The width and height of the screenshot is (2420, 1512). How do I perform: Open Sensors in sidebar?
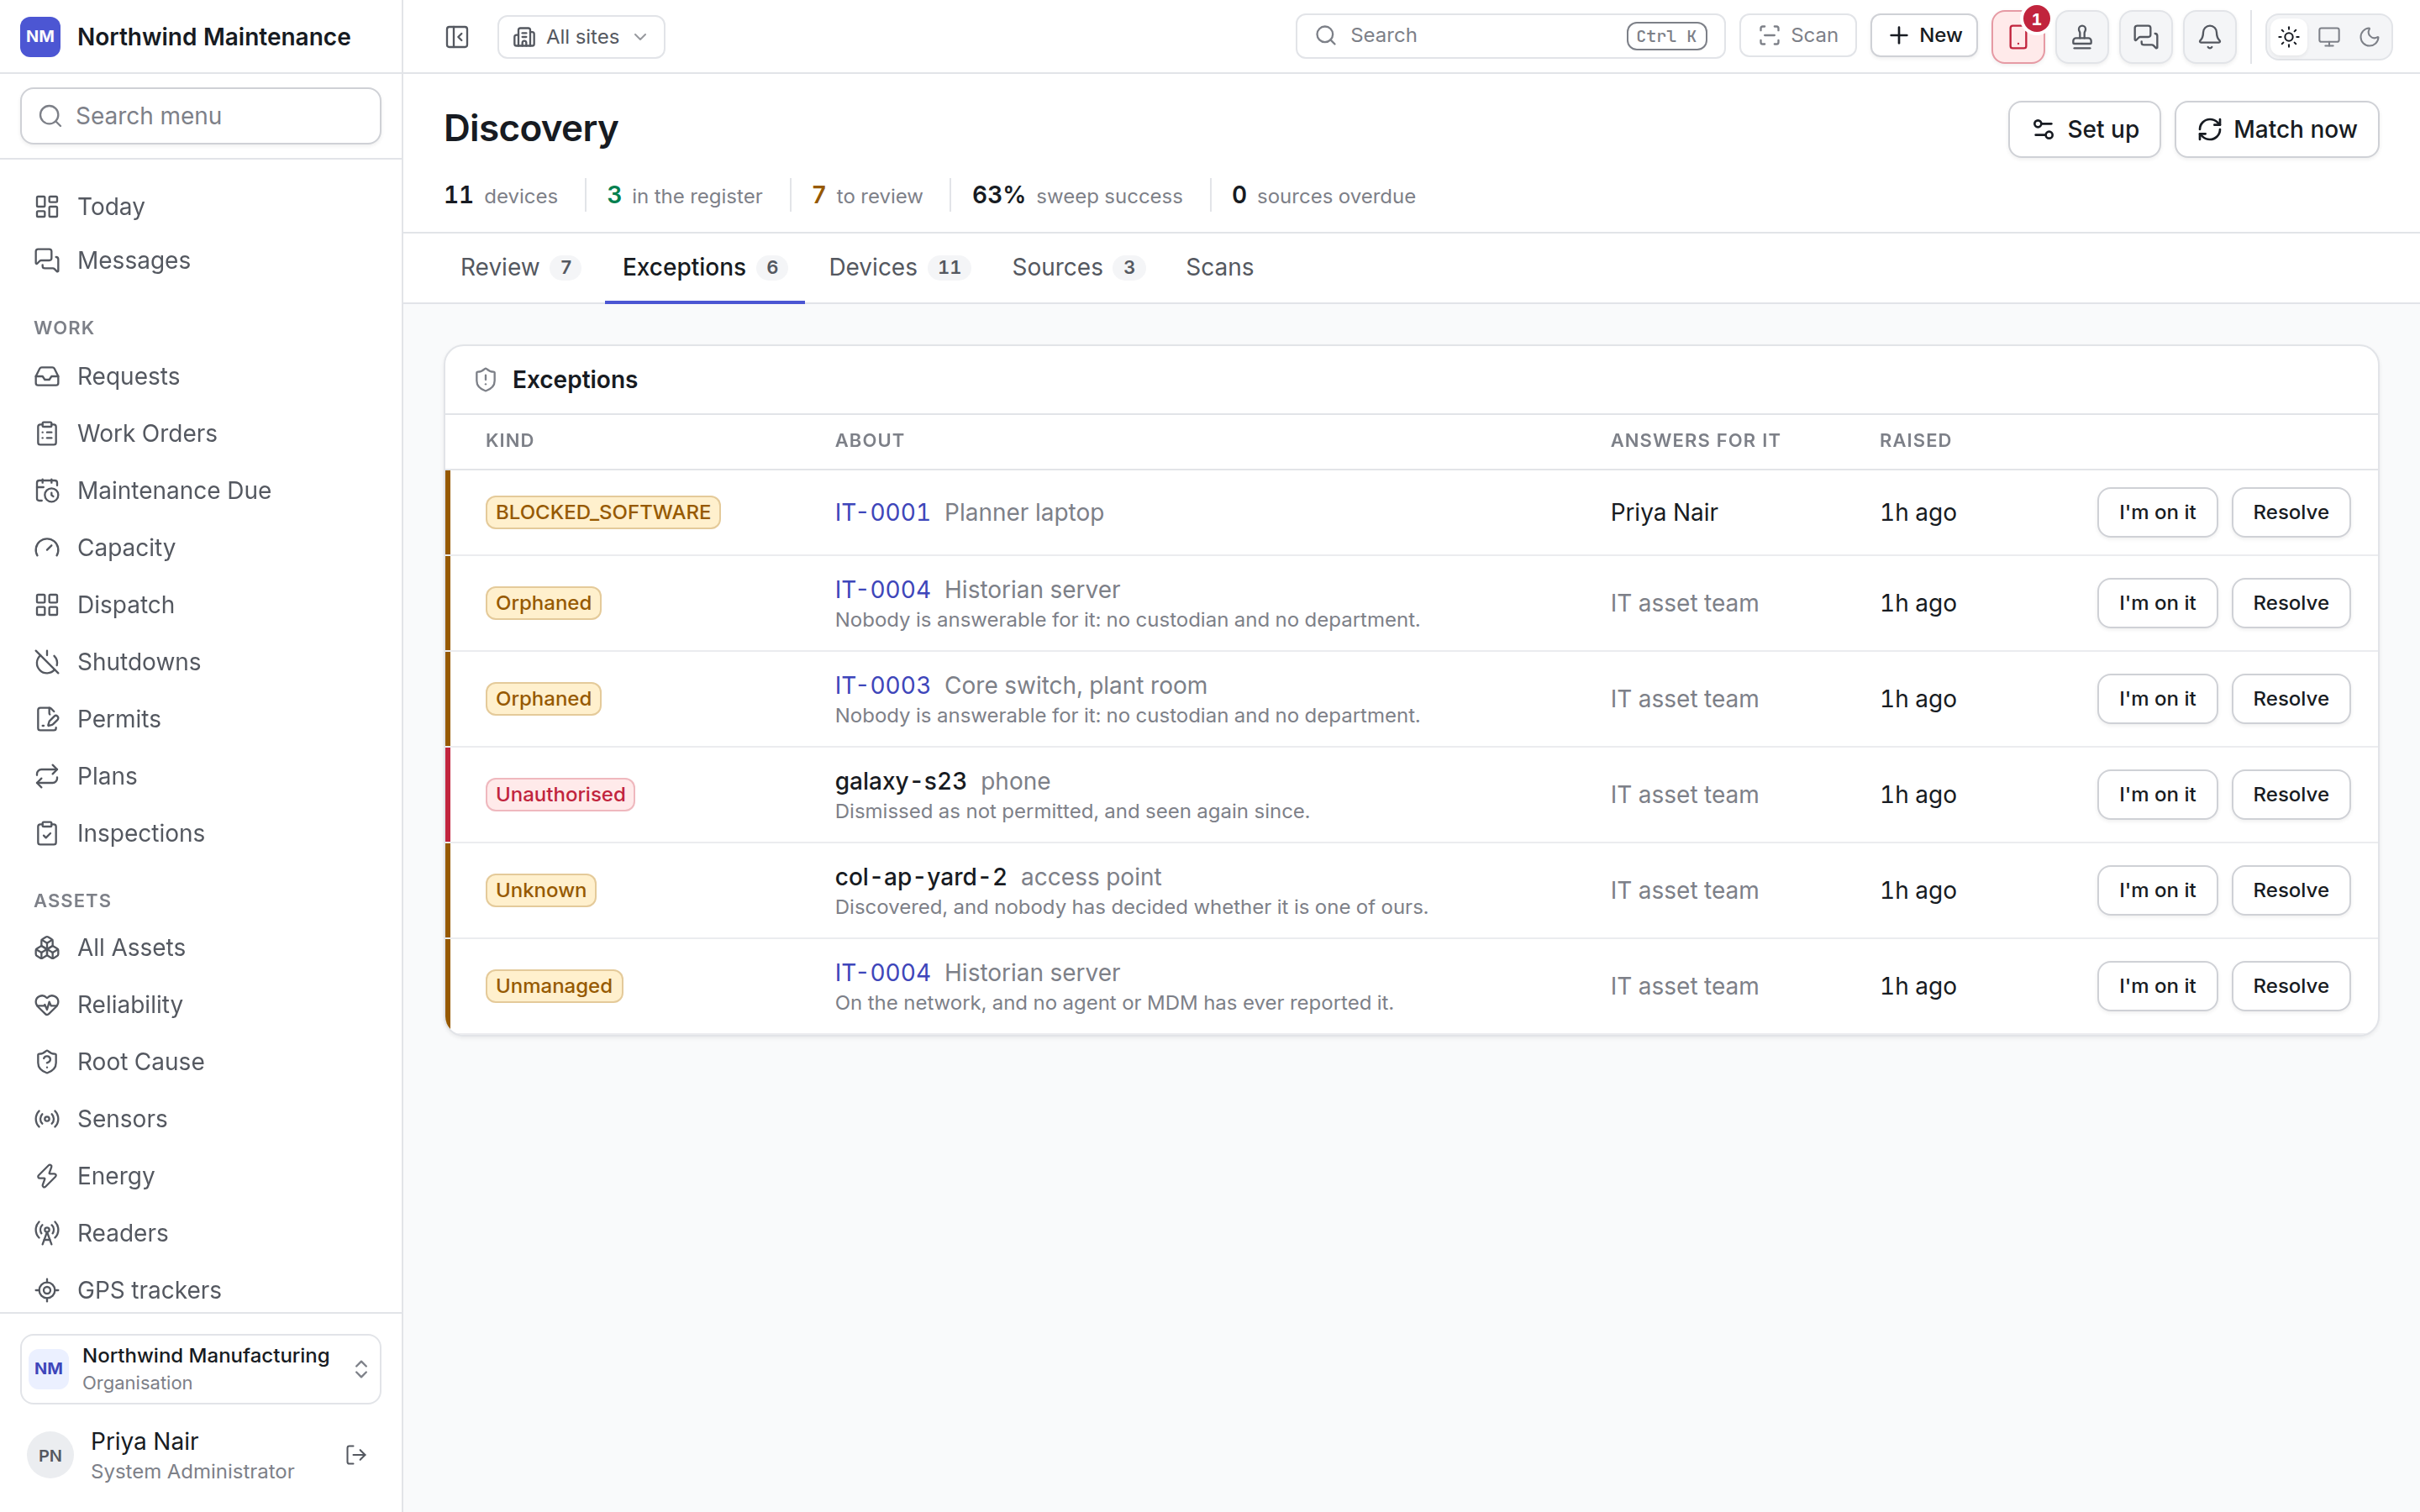pos(201,1118)
